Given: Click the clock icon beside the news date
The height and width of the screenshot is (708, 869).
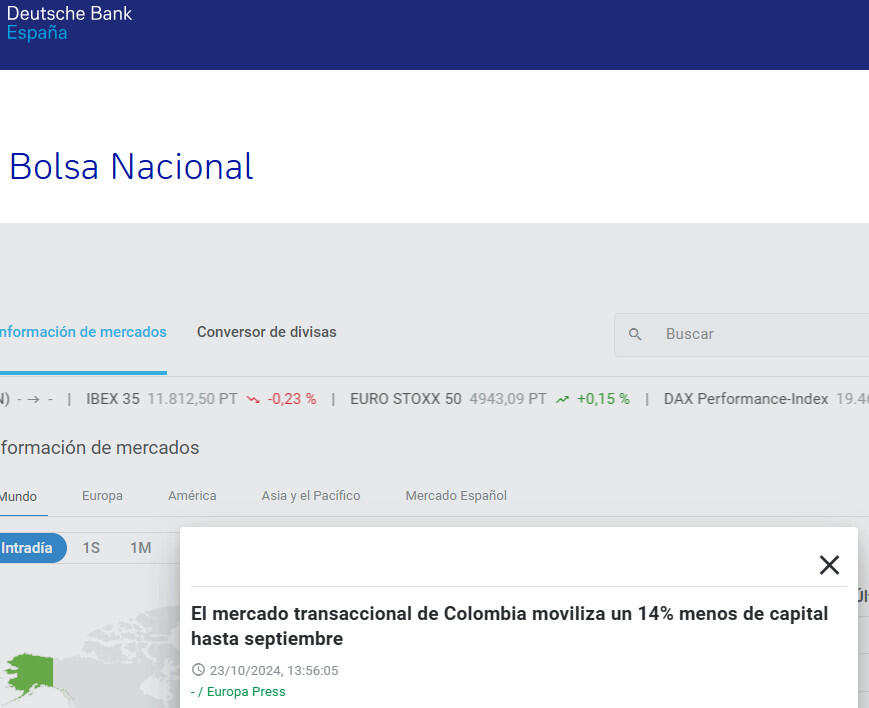Looking at the screenshot, I should click(198, 670).
